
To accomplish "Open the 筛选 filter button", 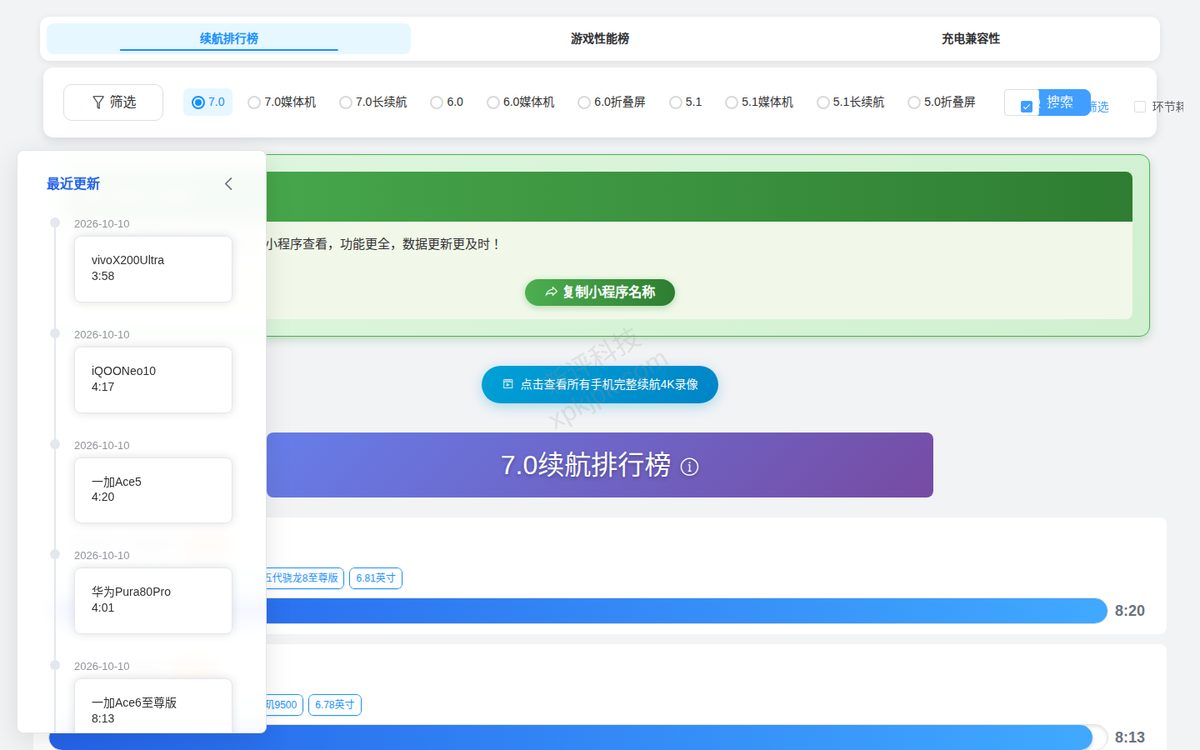I will pyautogui.click(x=113, y=102).
